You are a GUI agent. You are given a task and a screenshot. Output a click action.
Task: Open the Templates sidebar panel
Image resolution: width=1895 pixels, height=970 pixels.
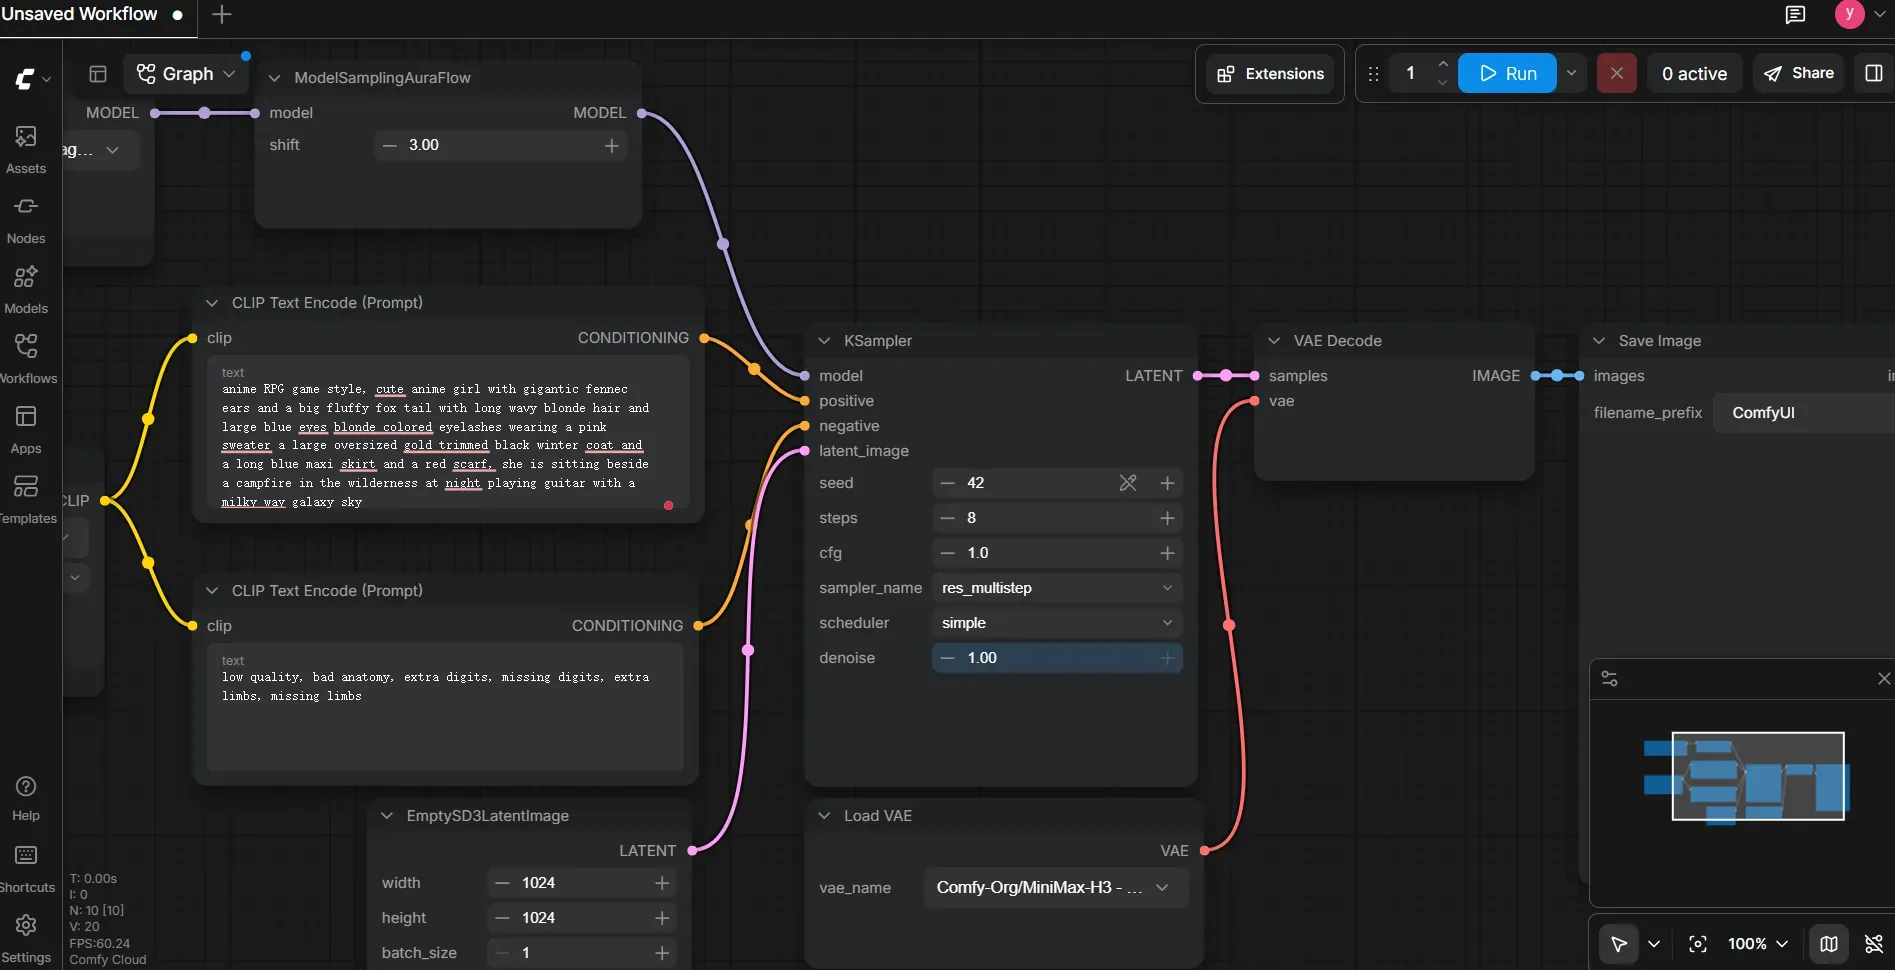pos(26,499)
